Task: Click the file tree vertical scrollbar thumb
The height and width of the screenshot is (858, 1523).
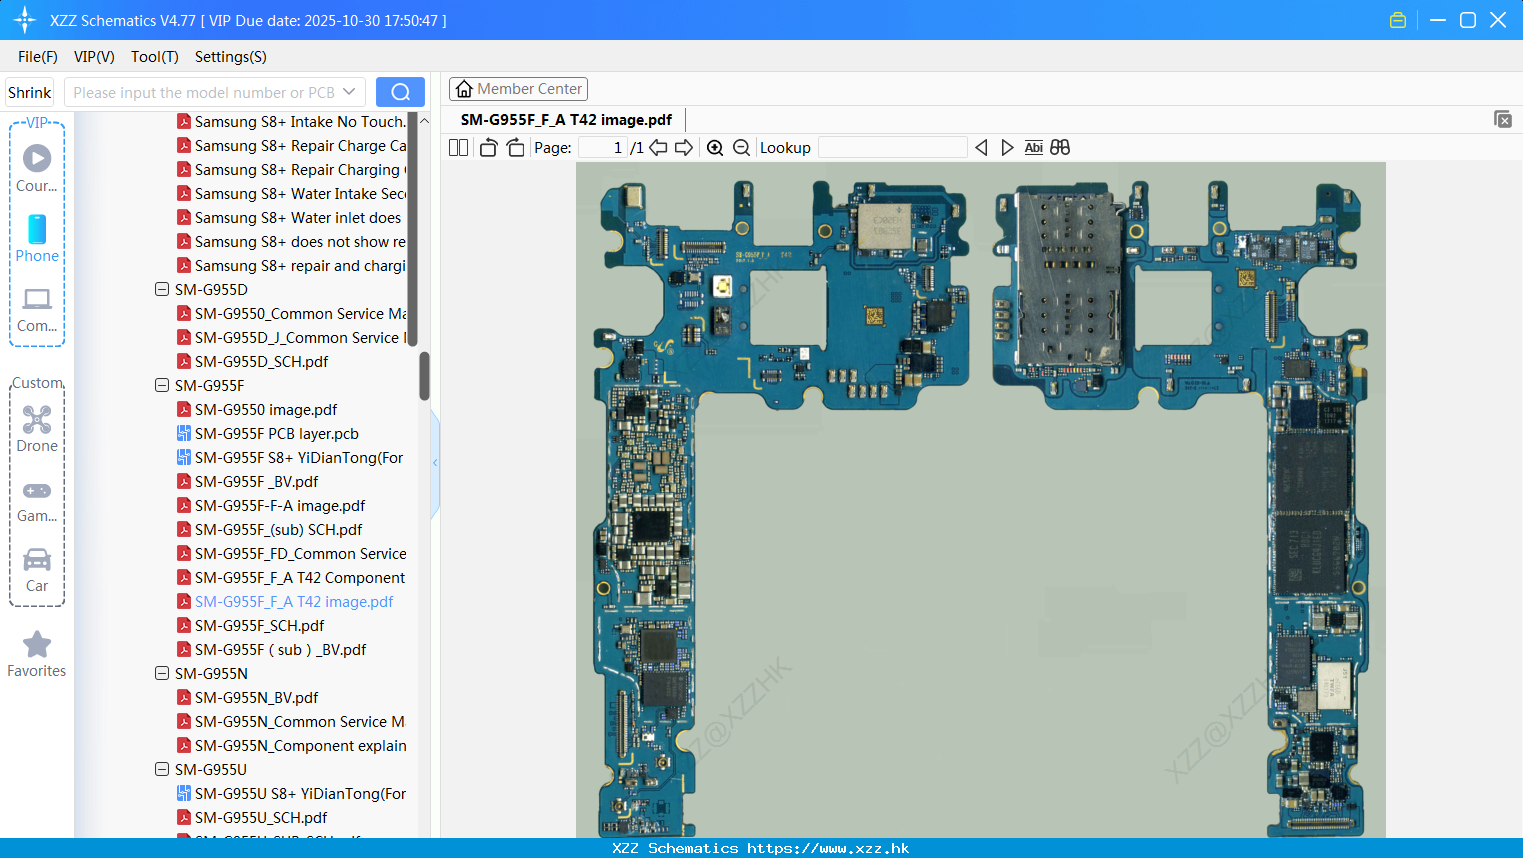Action: [x=424, y=376]
